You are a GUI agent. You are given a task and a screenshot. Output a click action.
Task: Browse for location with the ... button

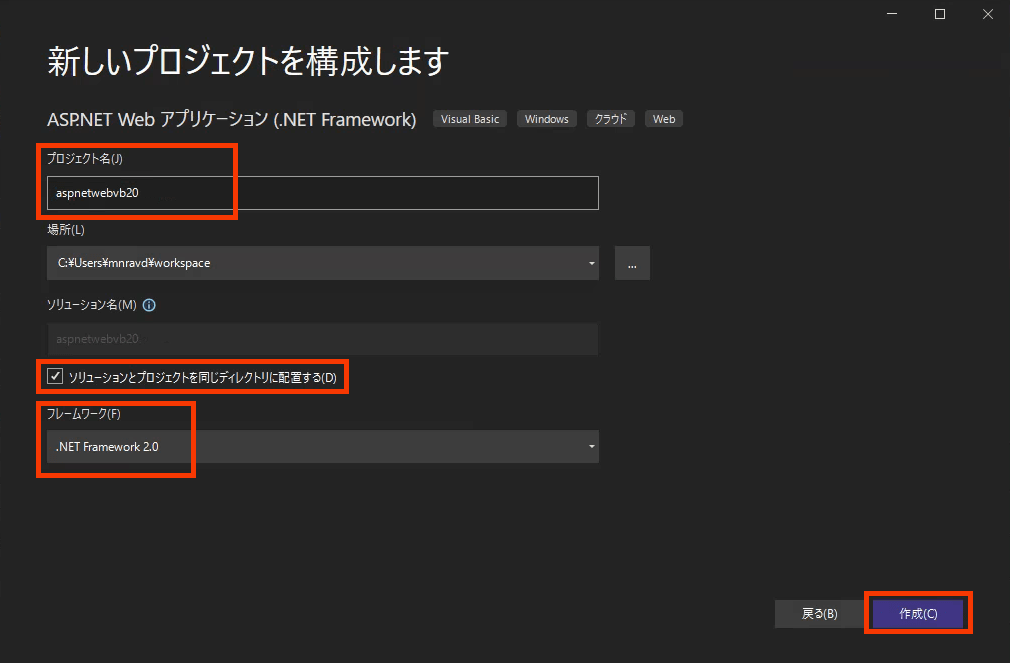point(632,263)
